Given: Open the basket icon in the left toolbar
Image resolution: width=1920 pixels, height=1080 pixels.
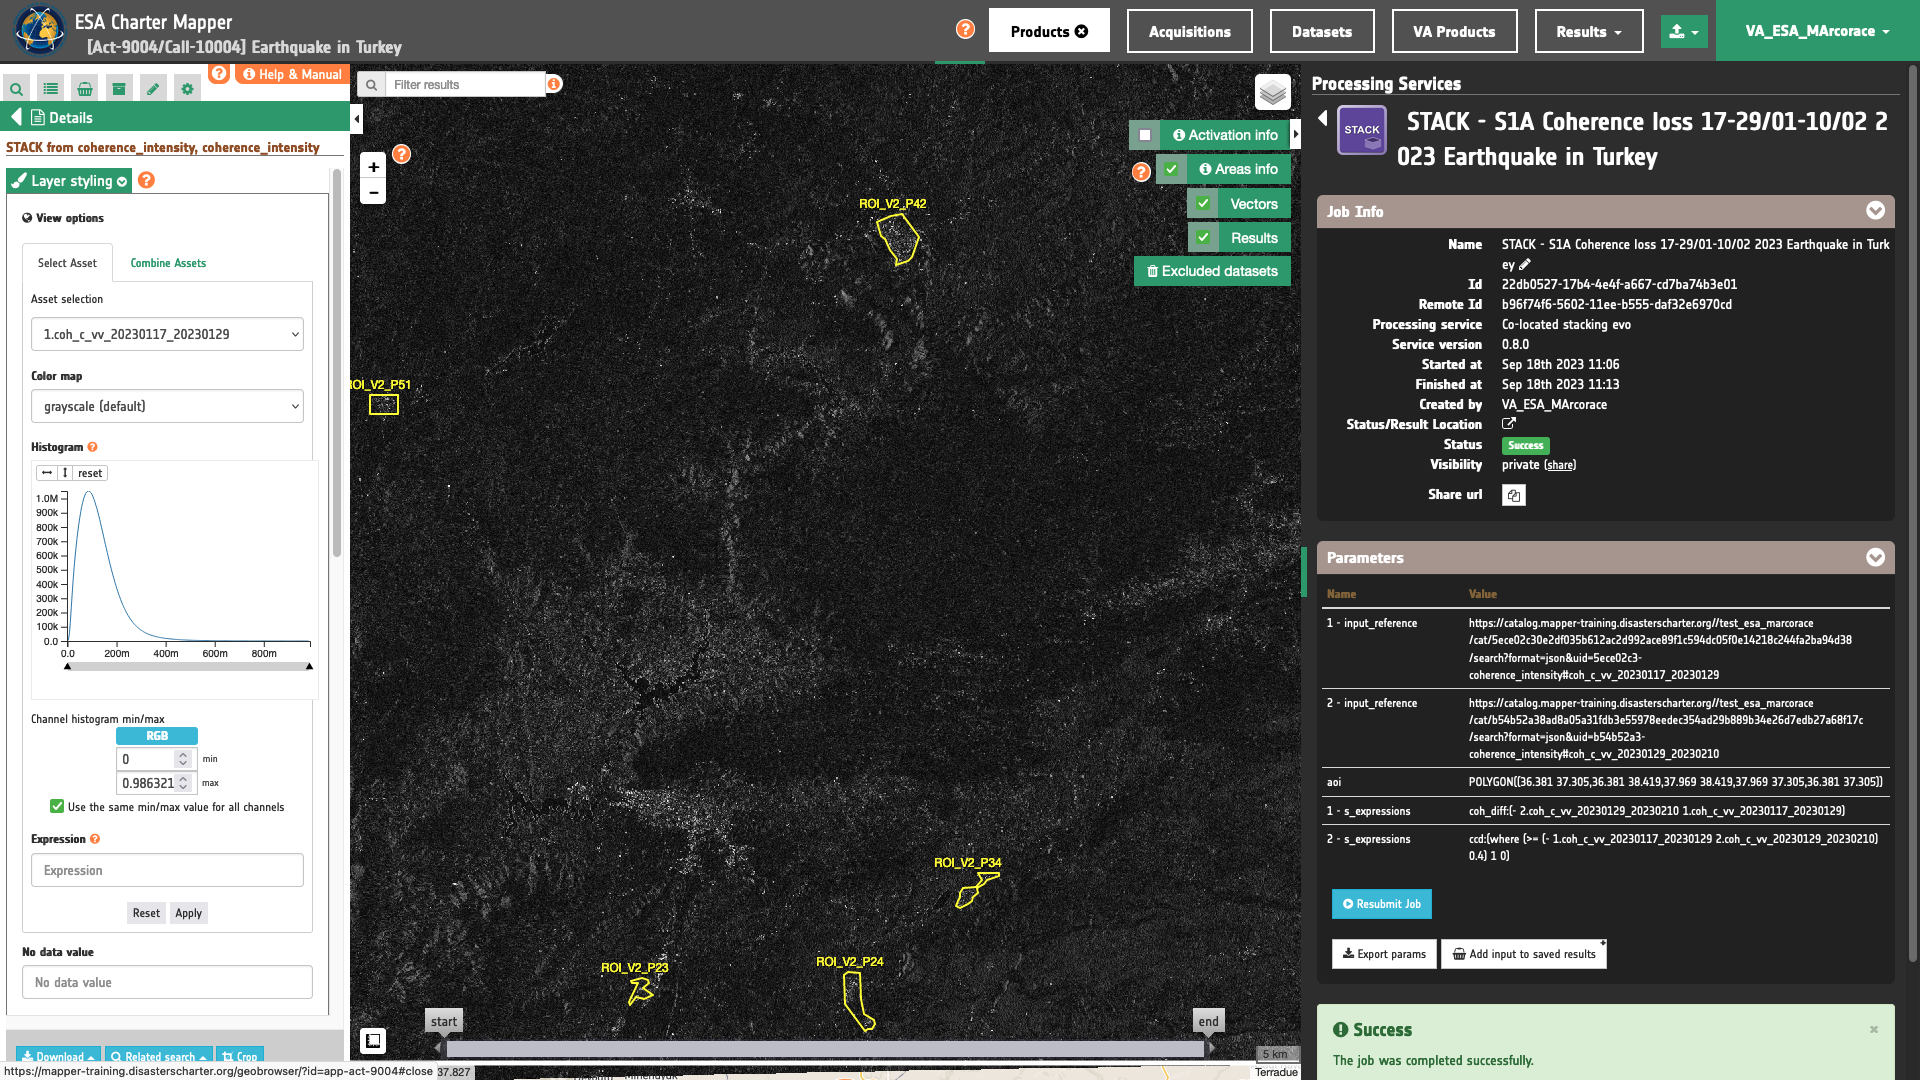Looking at the screenshot, I should point(85,89).
